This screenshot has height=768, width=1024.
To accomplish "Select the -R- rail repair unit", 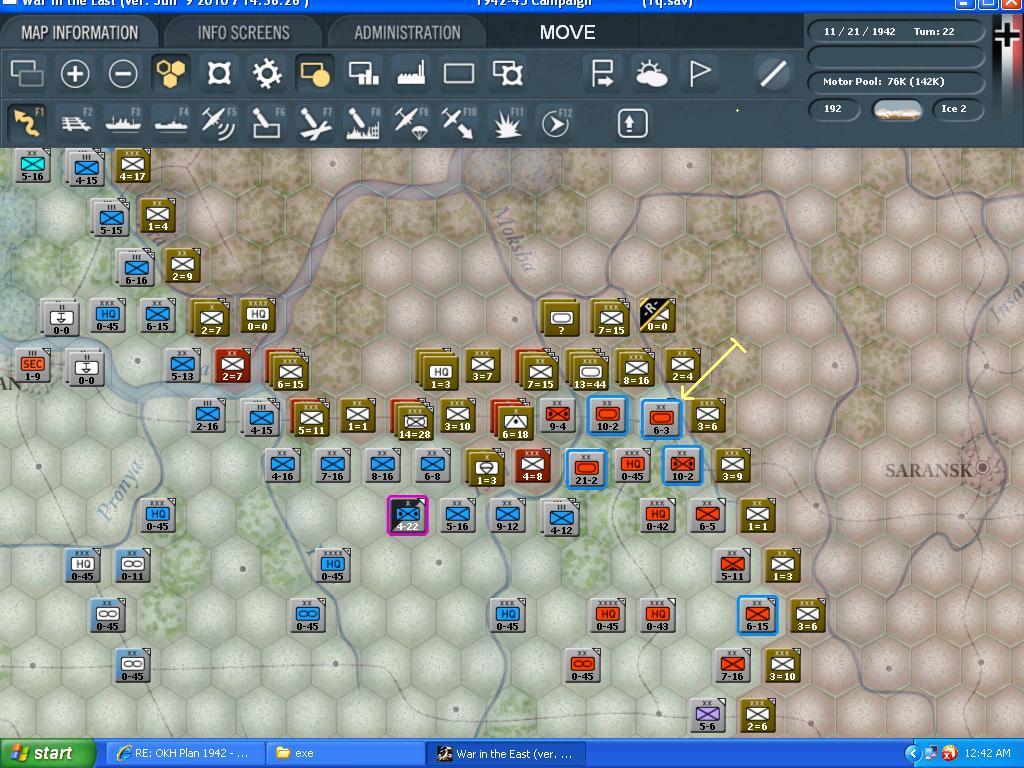I will (x=657, y=316).
